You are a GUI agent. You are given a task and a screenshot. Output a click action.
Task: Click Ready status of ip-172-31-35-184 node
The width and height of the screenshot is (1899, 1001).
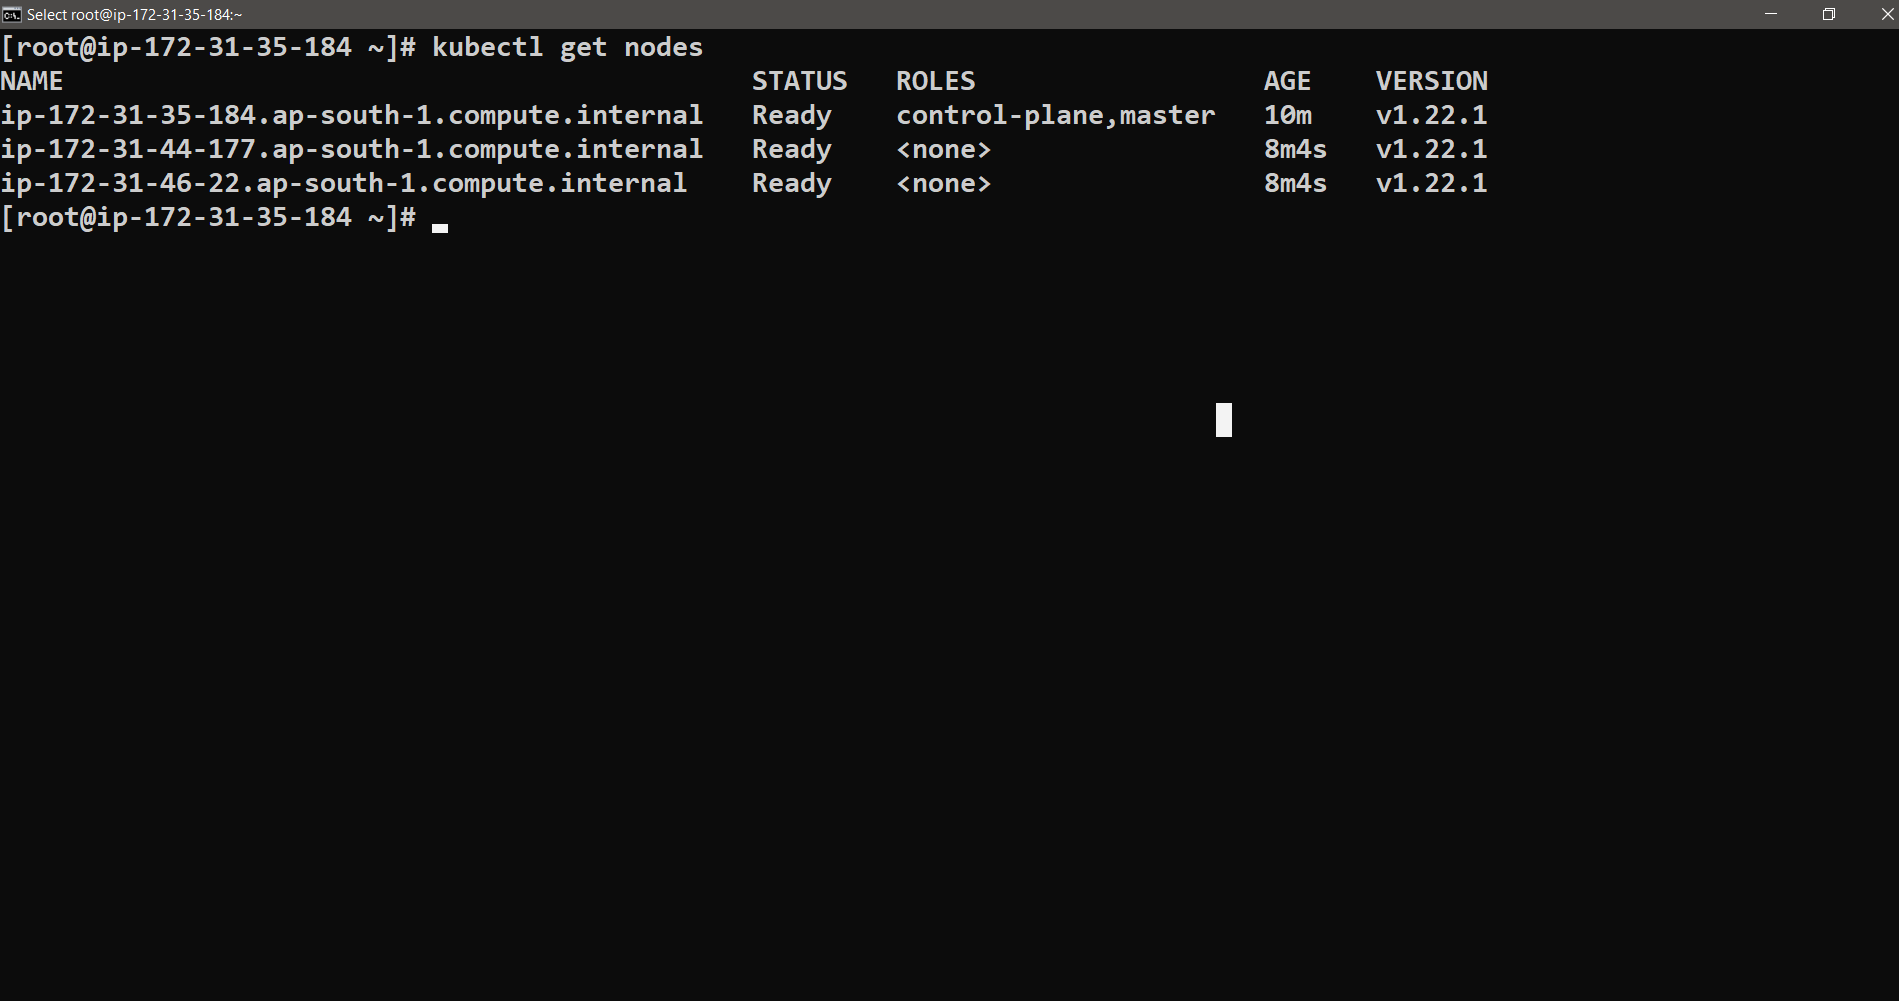[x=792, y=116]
